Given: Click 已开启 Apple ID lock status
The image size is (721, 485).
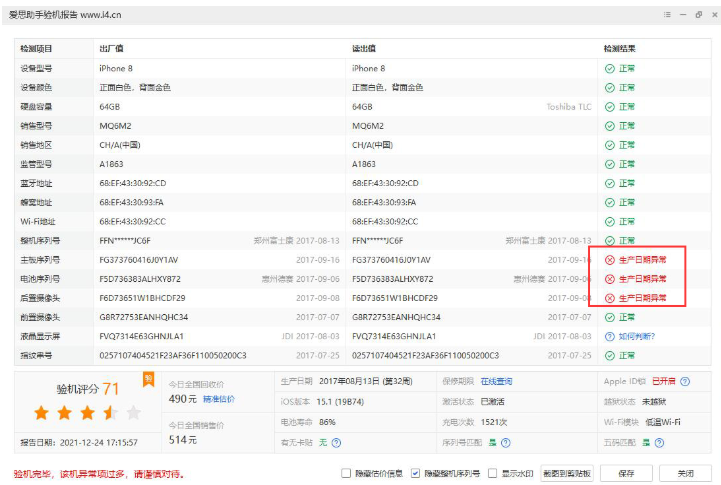Looking at the screenshot, I should pos(664,382).
